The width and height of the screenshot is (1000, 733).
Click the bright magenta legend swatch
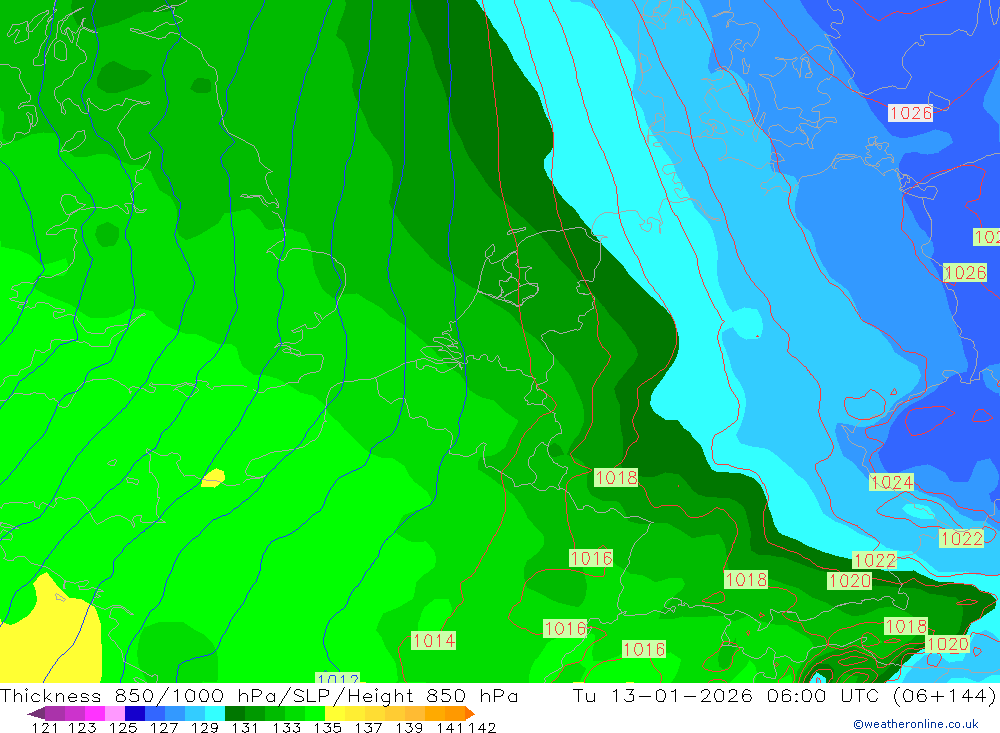pos(95,713)
